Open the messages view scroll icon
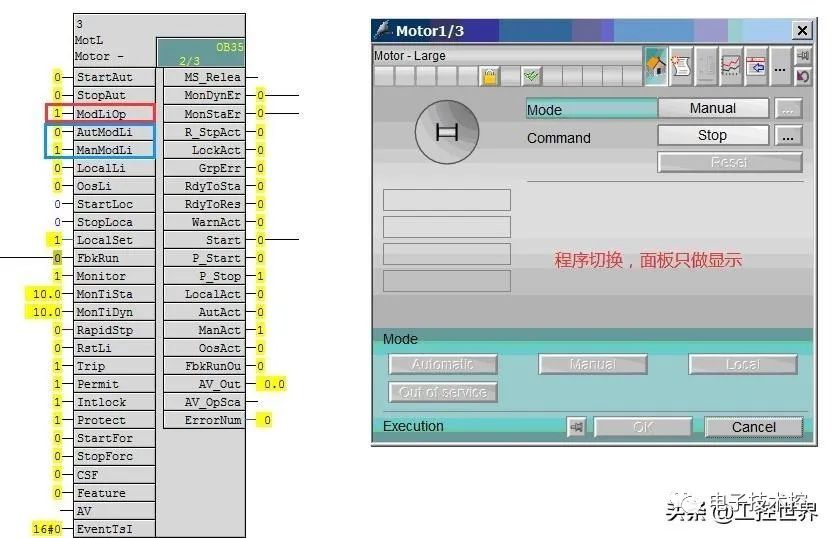834x538 pixels. 681,67
